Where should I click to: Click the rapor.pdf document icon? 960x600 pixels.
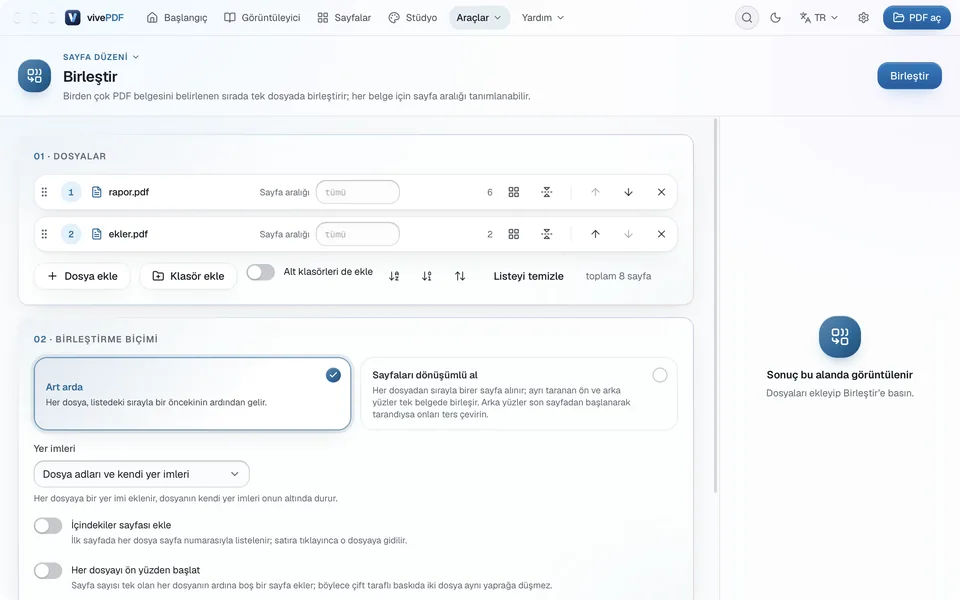coord(97,192)
